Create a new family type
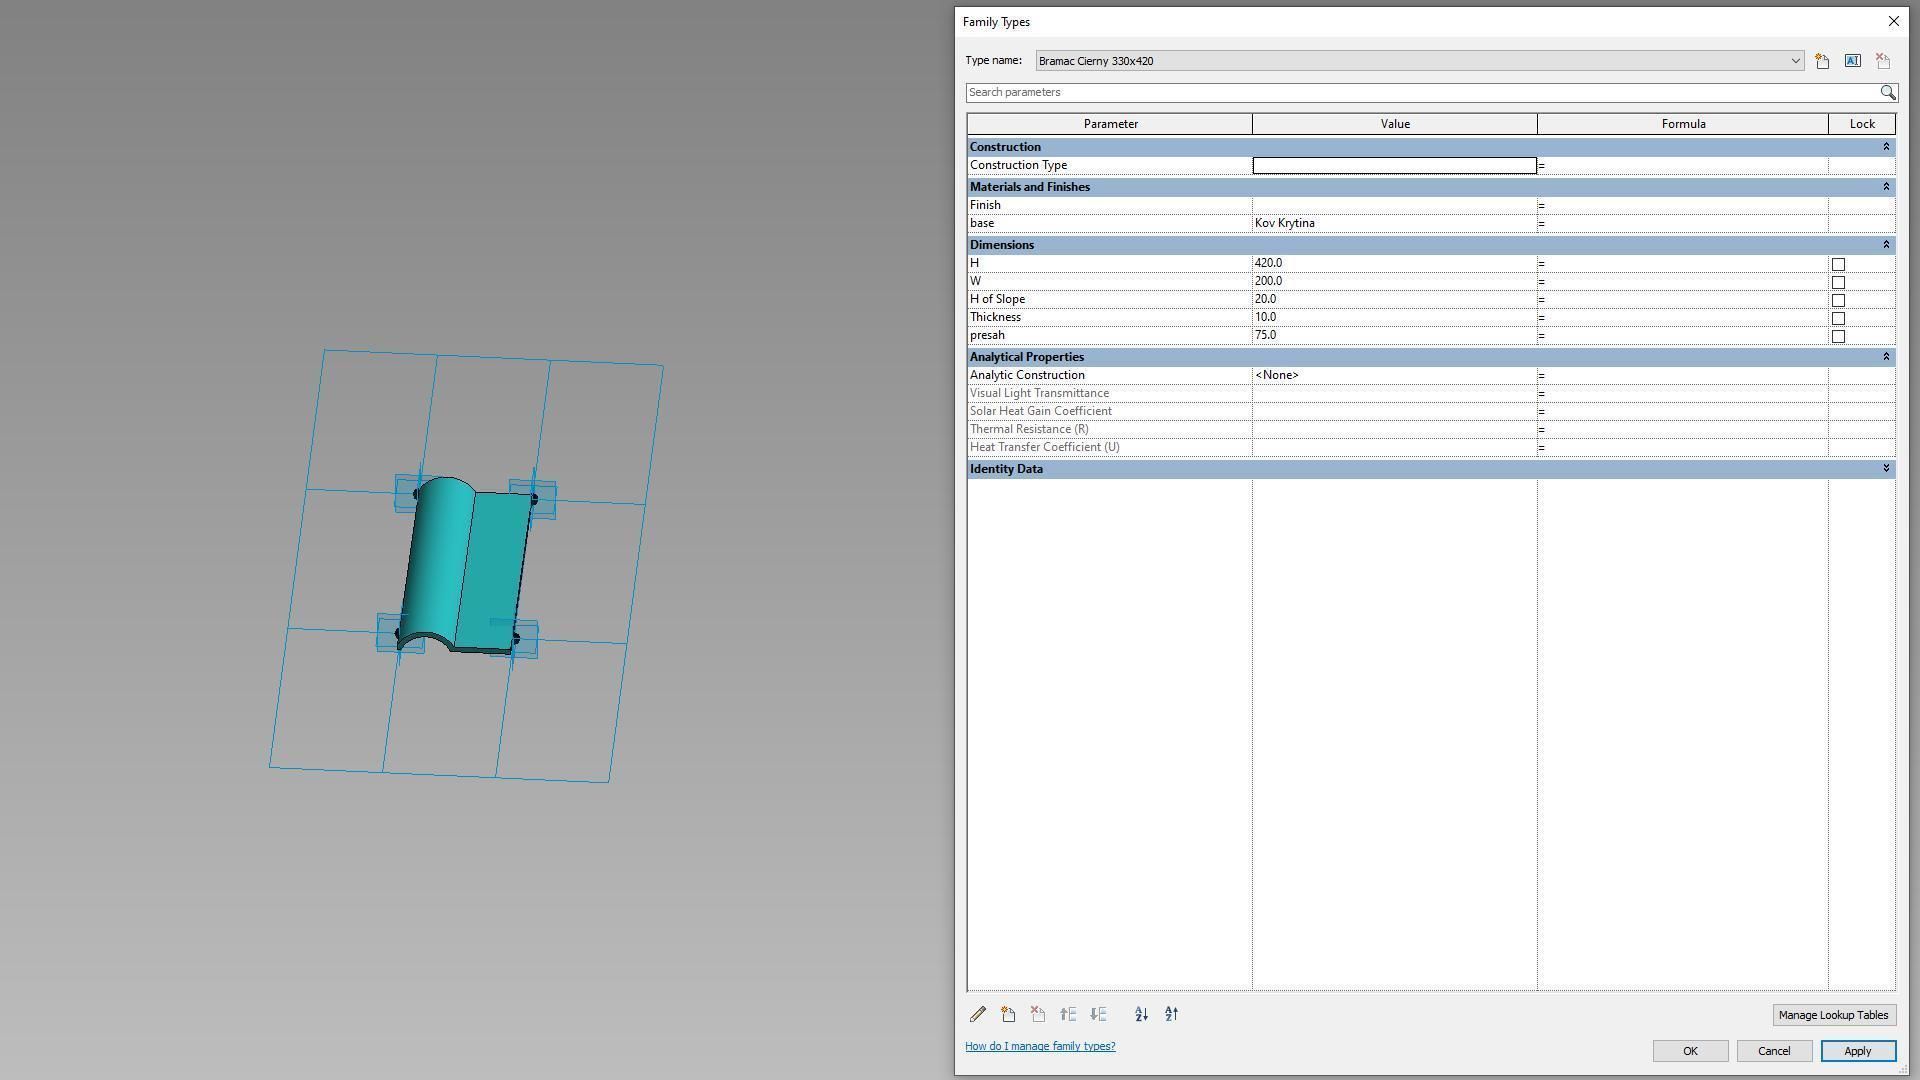 (x=1820, y=61)
